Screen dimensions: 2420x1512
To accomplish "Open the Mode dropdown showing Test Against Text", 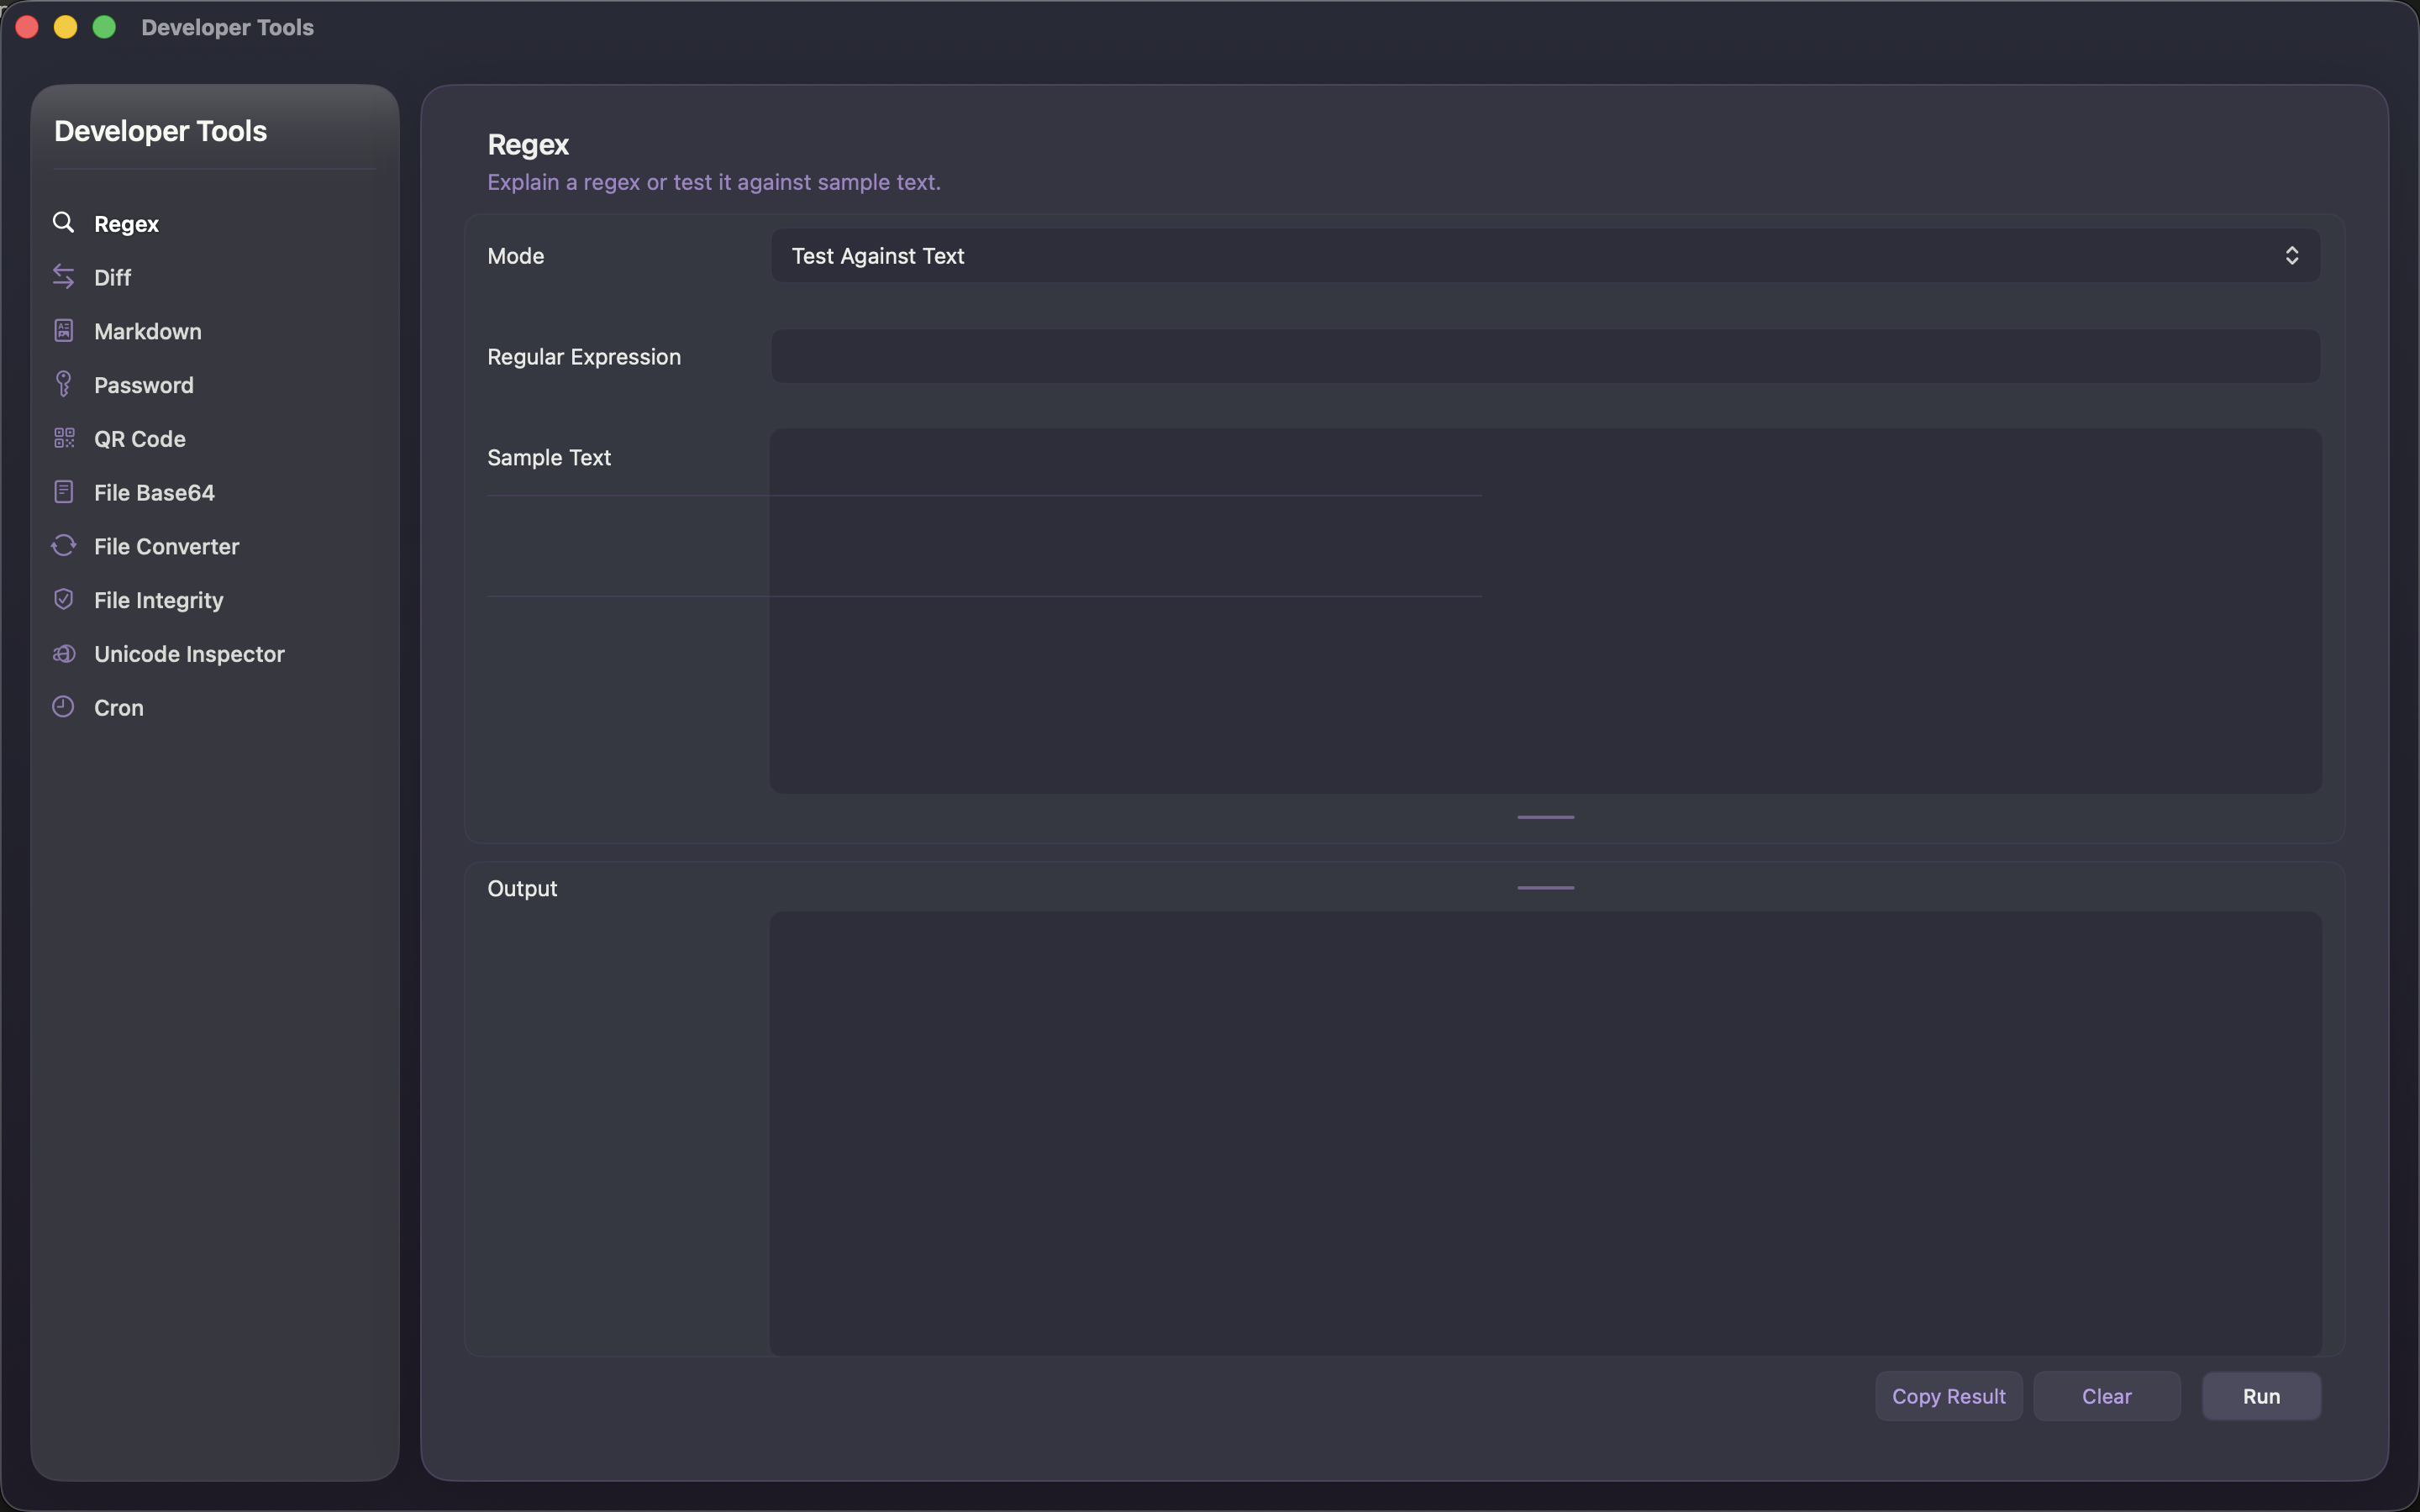I will coord(1545,256).
